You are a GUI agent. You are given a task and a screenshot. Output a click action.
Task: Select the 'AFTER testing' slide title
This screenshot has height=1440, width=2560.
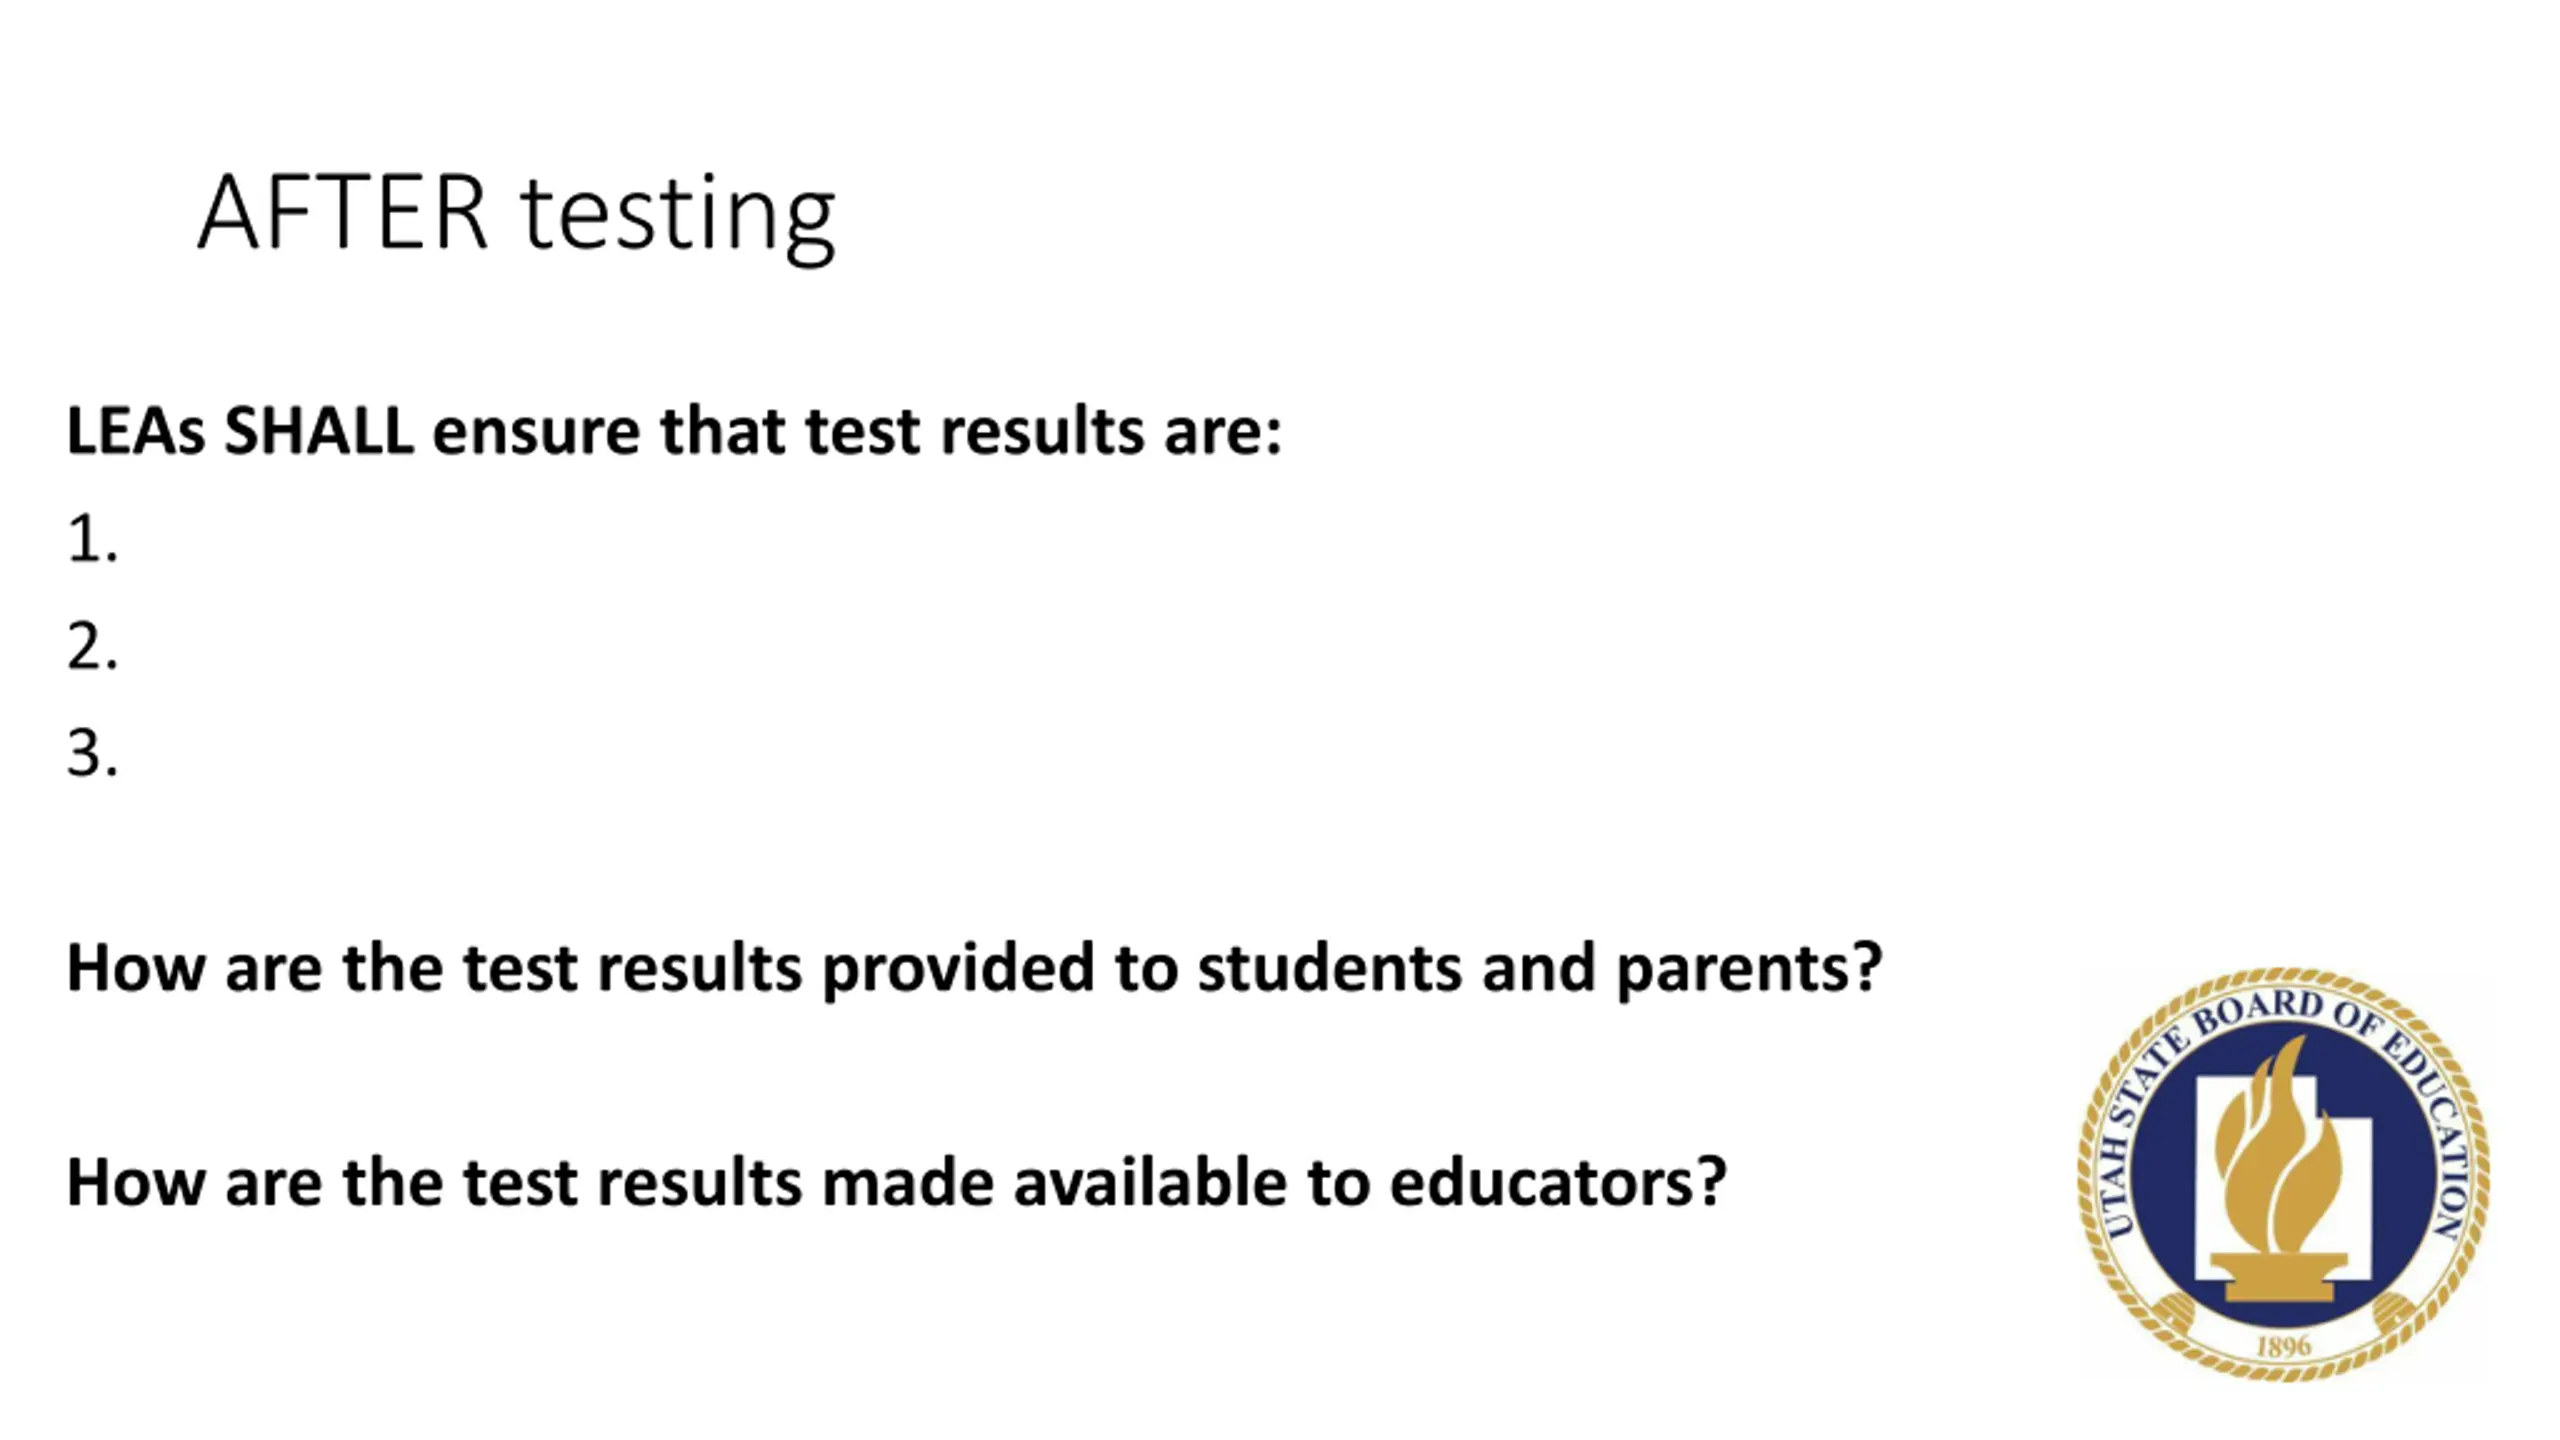click(516, 214)
